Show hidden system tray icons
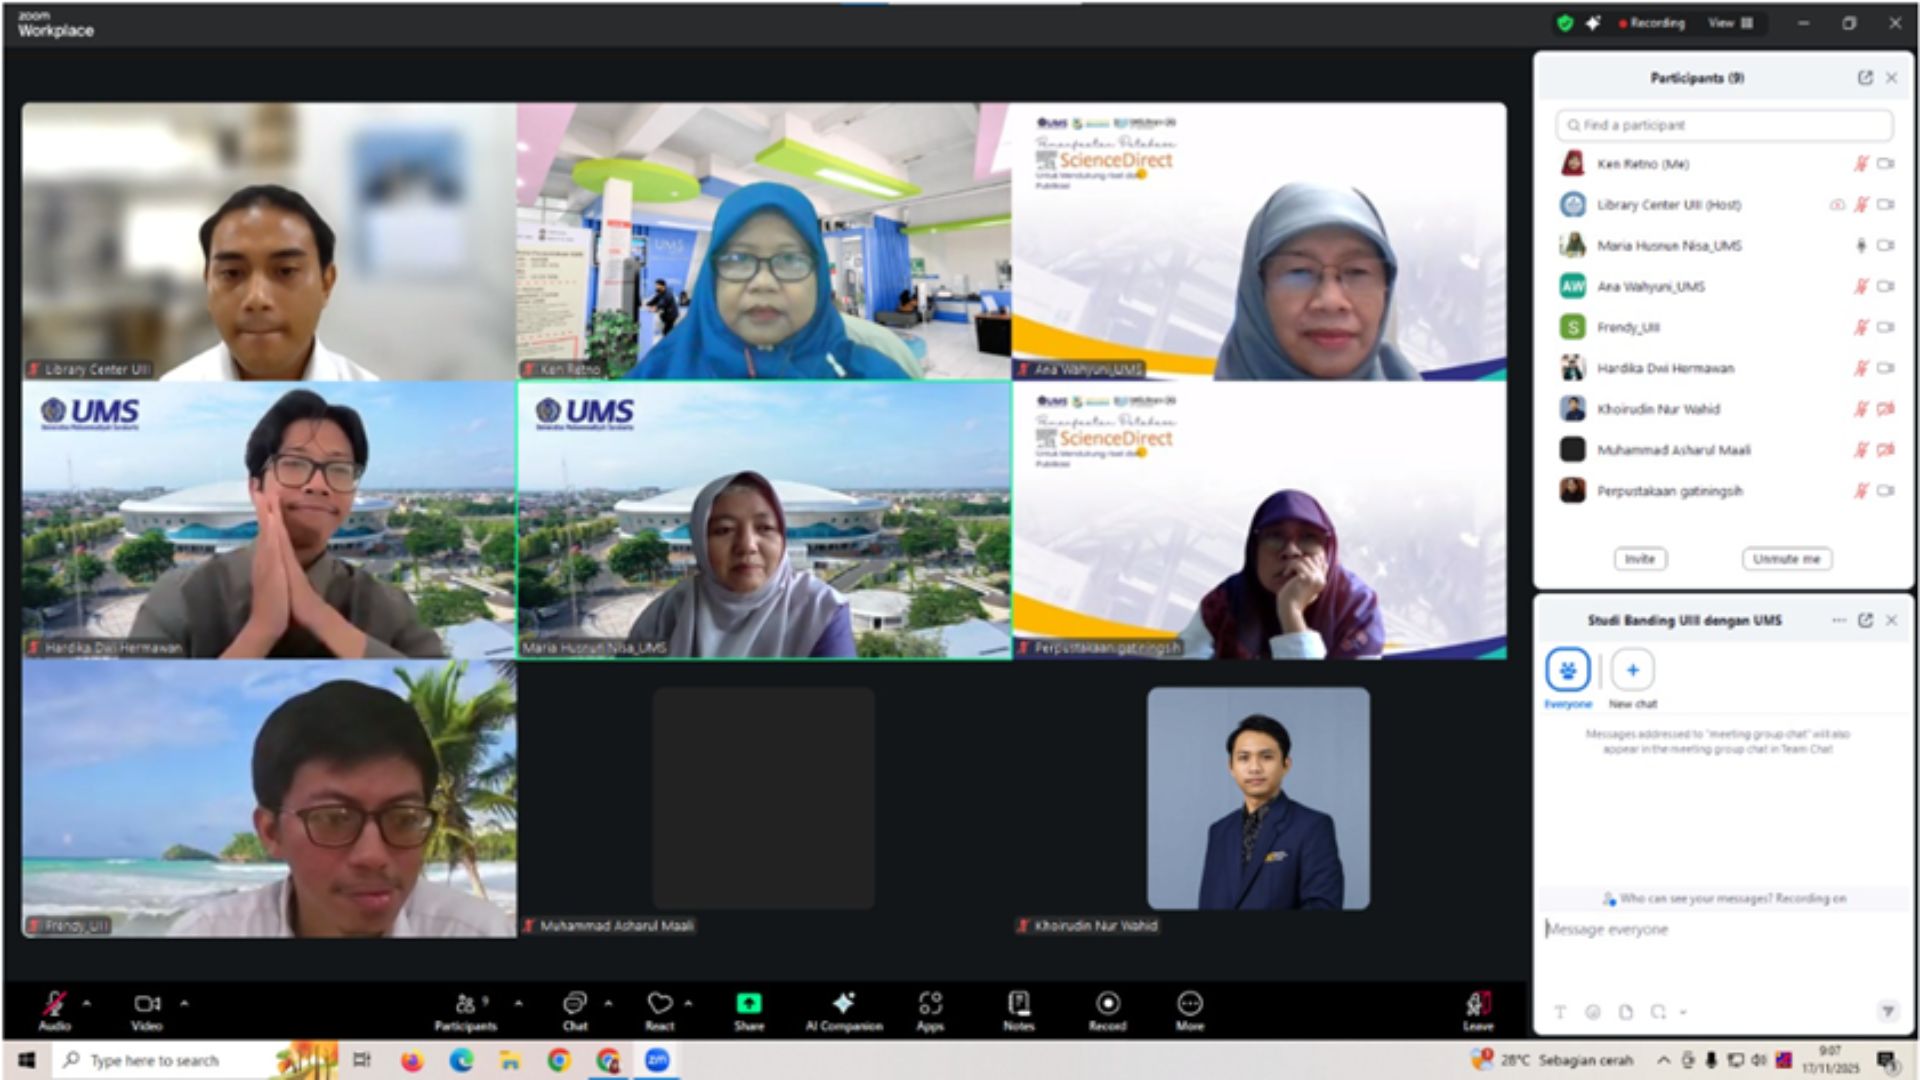 (1663, 1061)
